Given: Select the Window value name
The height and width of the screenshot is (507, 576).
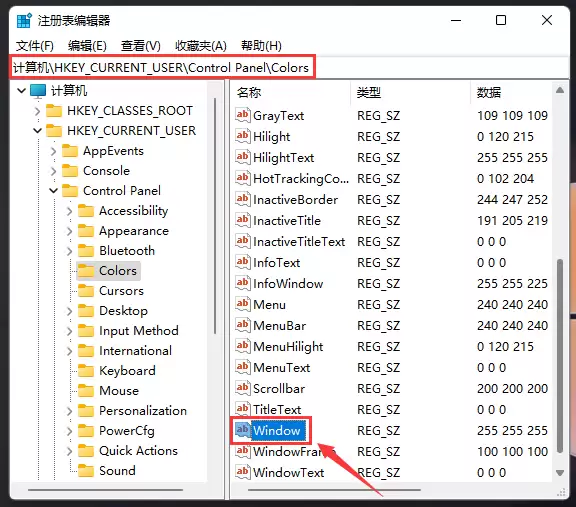Looking at the screenshot, I should [277, 430].
